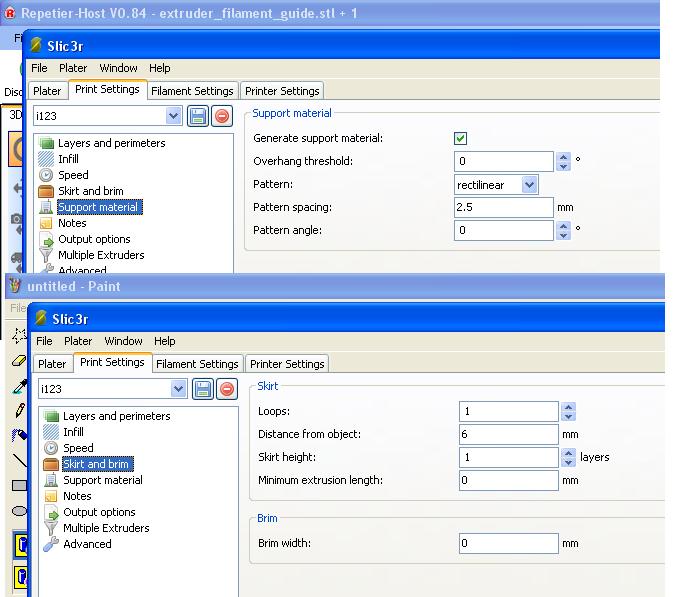Decrease the Overhang threshold value

point(564,166)
